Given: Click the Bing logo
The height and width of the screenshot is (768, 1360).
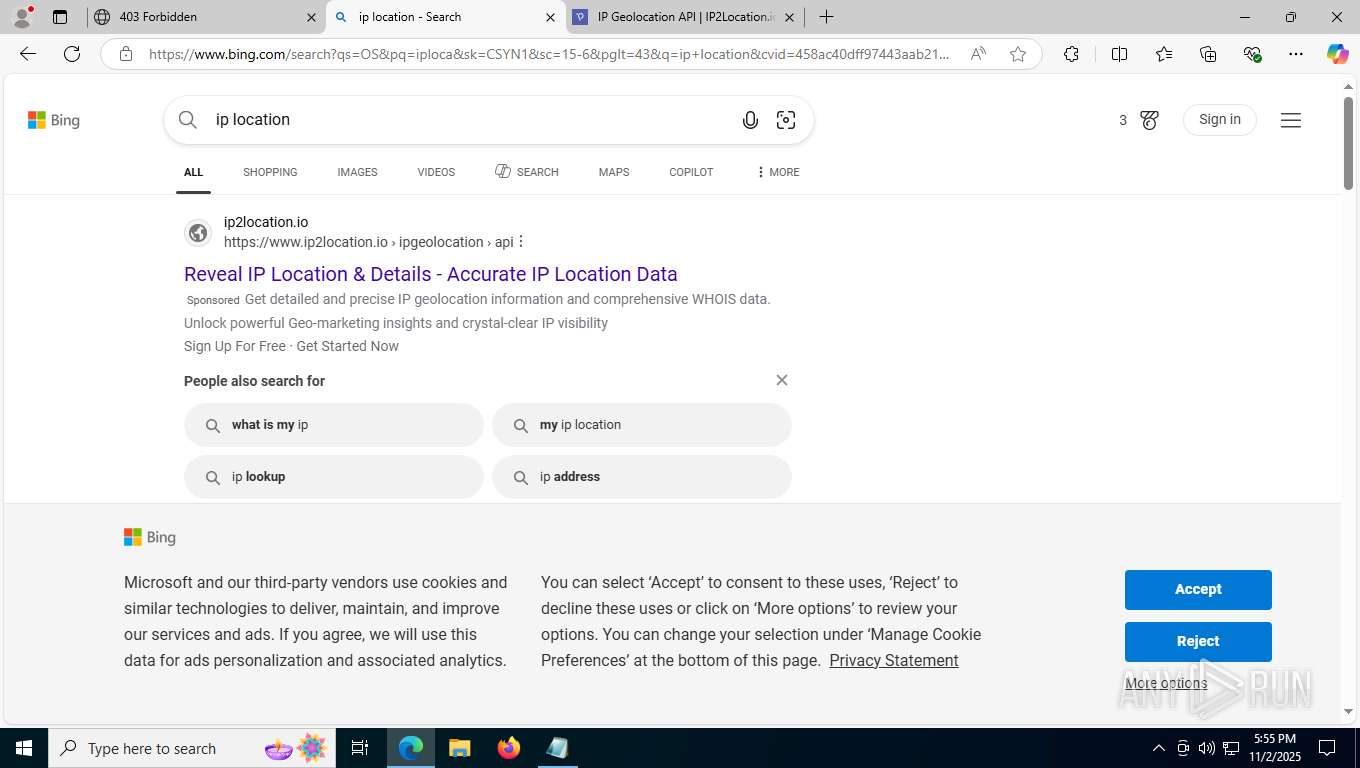Looking at the screenshot, I should [54, 120].
